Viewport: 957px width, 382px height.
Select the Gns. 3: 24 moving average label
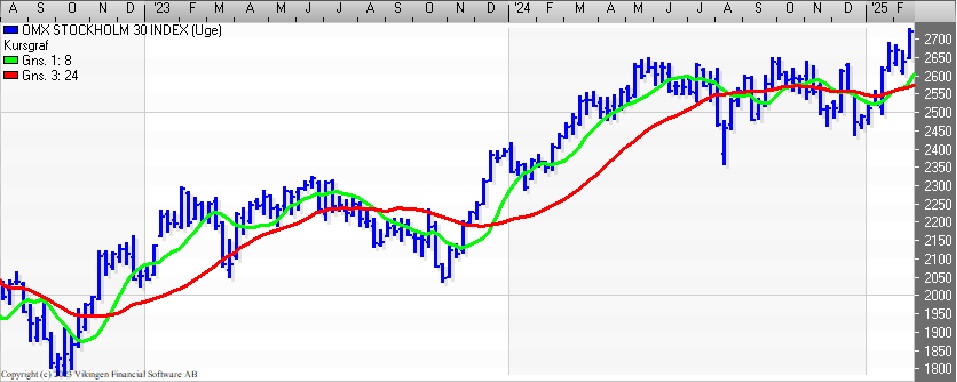pos(50,76)
